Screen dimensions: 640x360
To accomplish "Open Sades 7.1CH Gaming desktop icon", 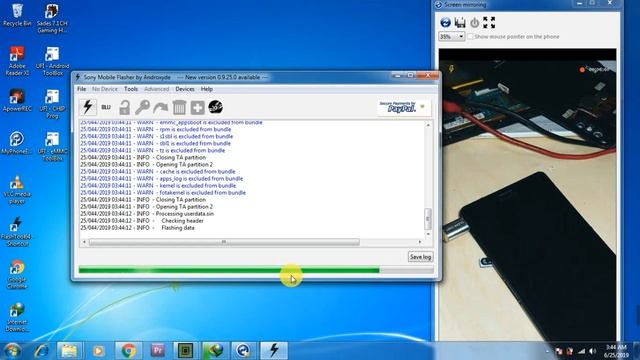I will 52,18.
